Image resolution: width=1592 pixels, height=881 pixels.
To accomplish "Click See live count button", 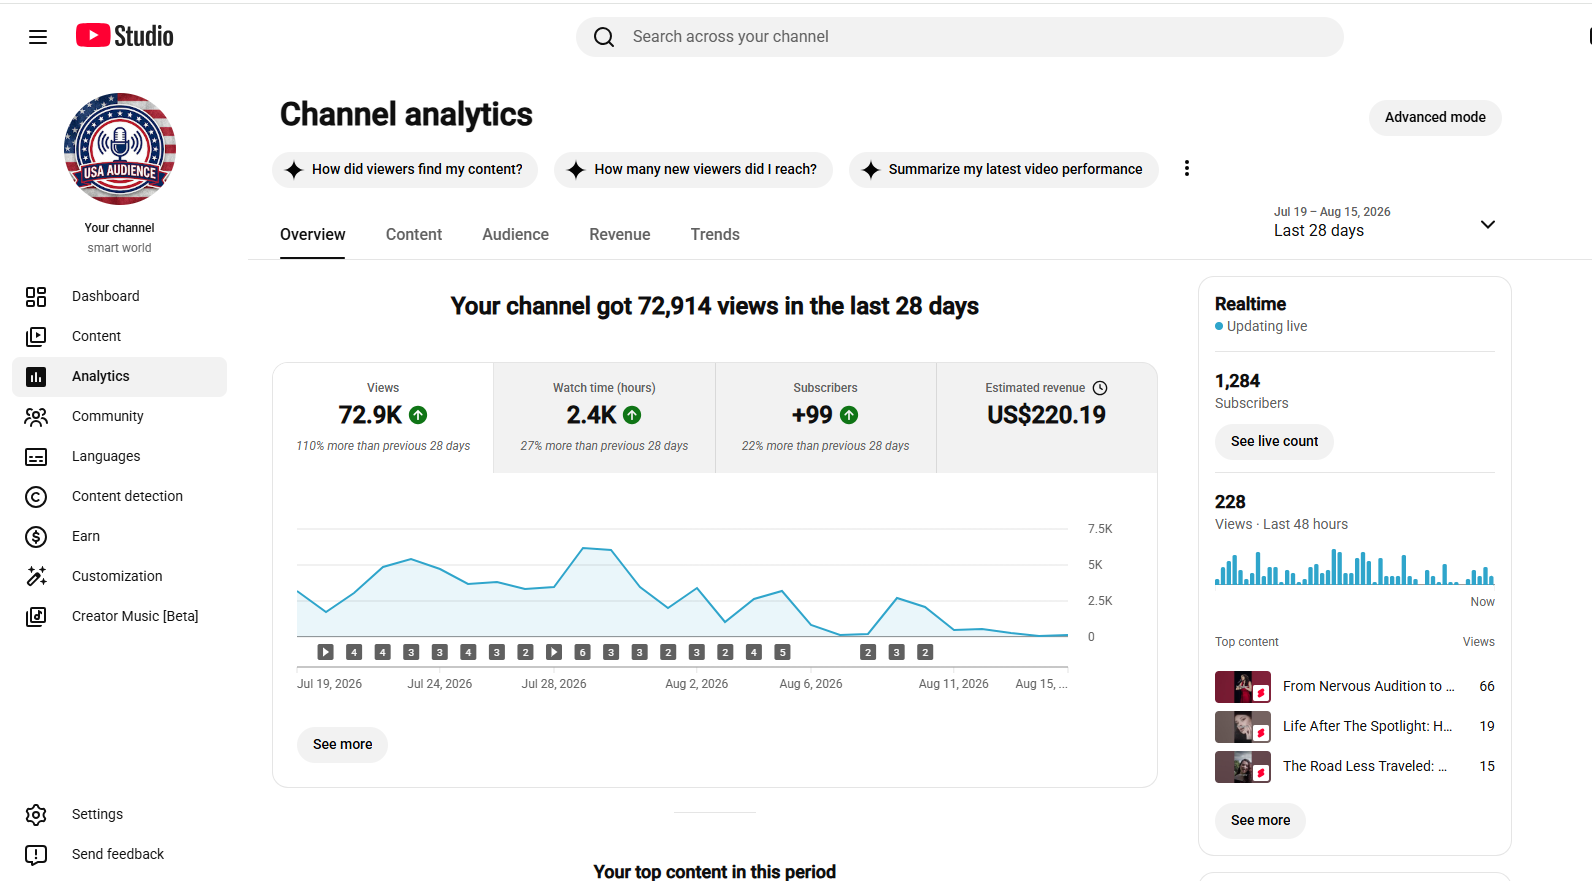I will (x=1274, y=441).
